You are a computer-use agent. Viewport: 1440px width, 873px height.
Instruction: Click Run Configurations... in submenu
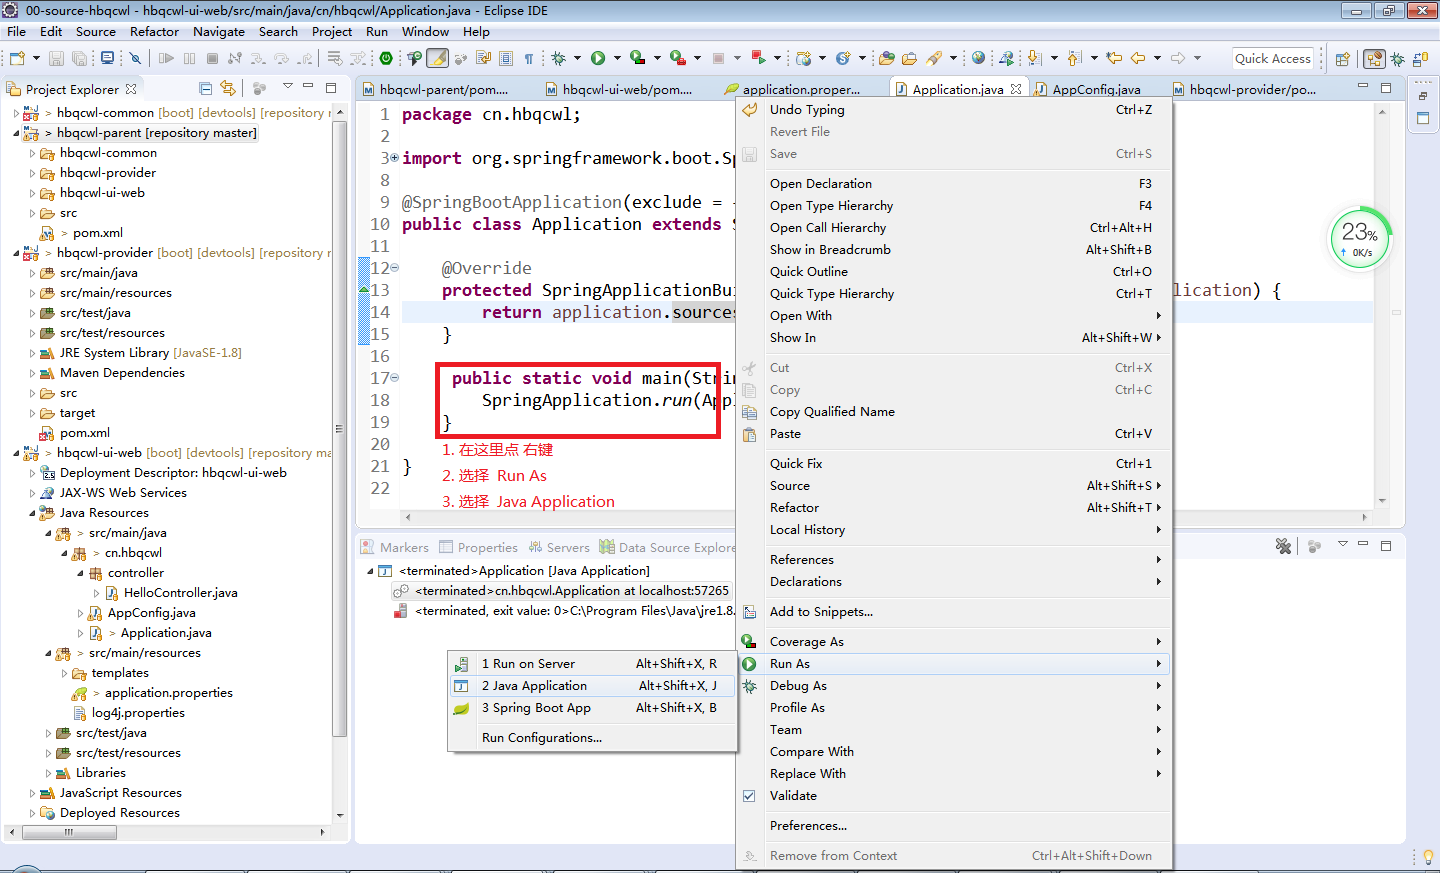click(593, 738)
